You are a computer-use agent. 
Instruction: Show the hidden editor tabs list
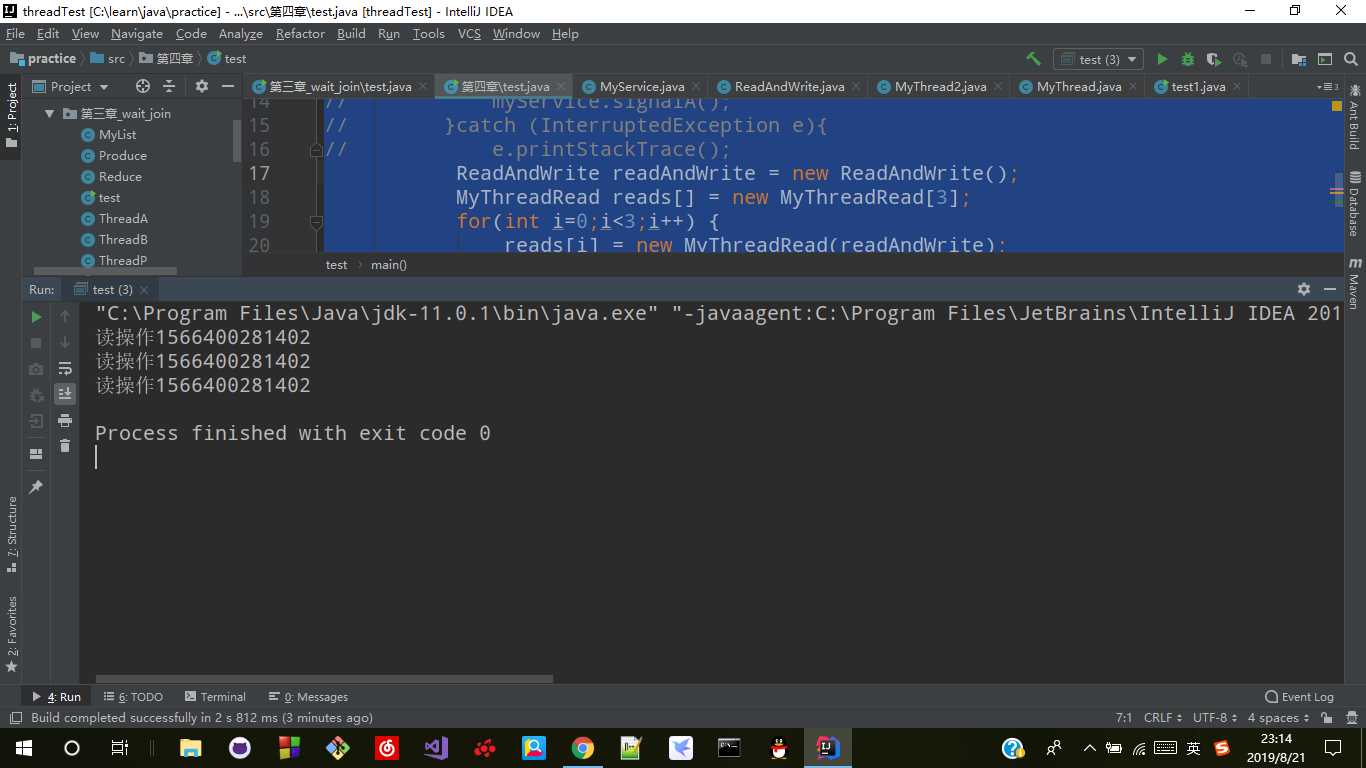pyautogui.click(x=1327, y=87)
